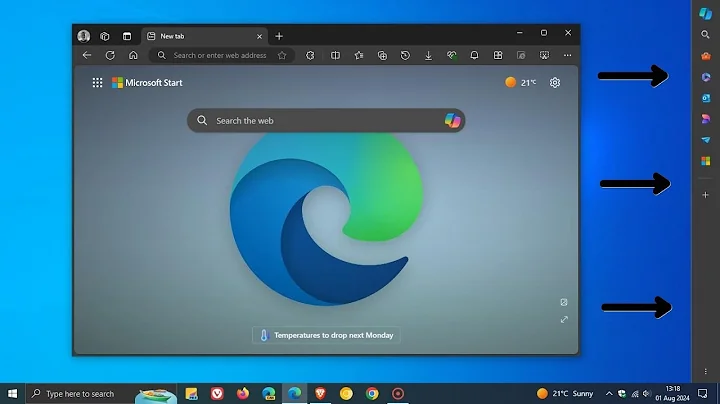Image resolution: width=720 pixels, height=404 pixels.
Task: Open the 21°C weather widget on the page
Action: coord(521,83)
